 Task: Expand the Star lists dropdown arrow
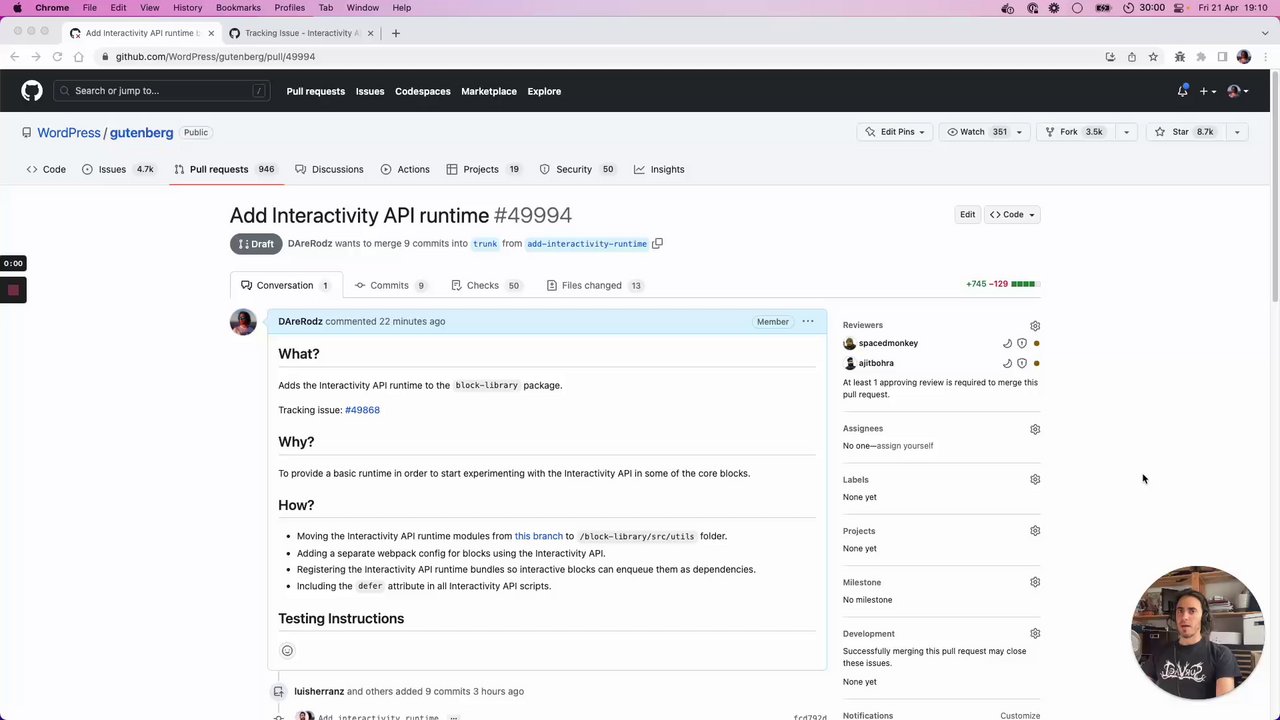1237,132
